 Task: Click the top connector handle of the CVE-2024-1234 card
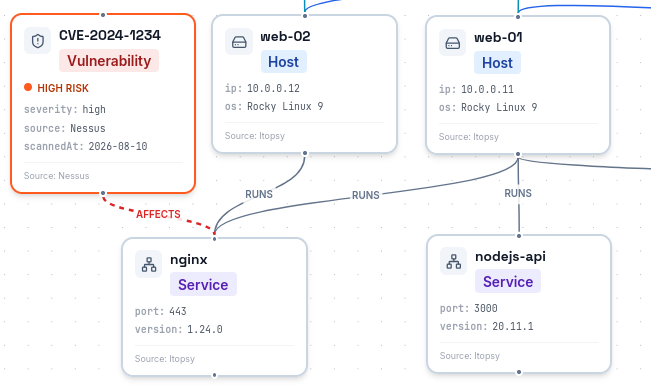pyautogui.click(x=103, y=15)
